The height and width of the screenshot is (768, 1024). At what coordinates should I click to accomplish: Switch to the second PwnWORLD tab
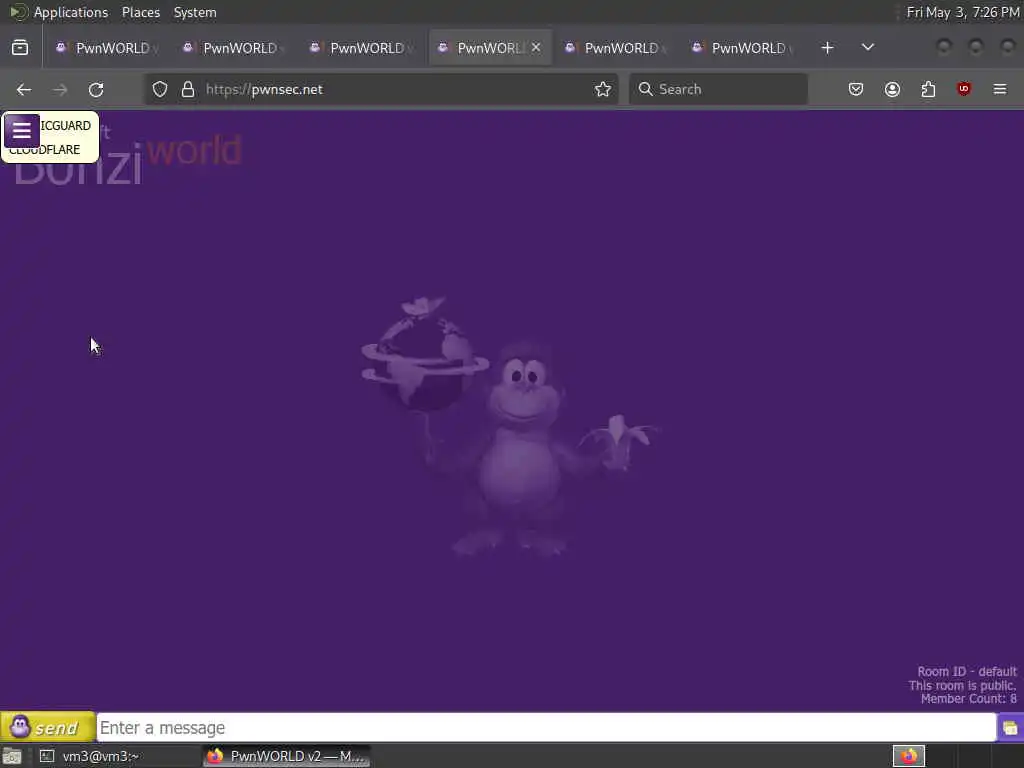coord(234,48)
